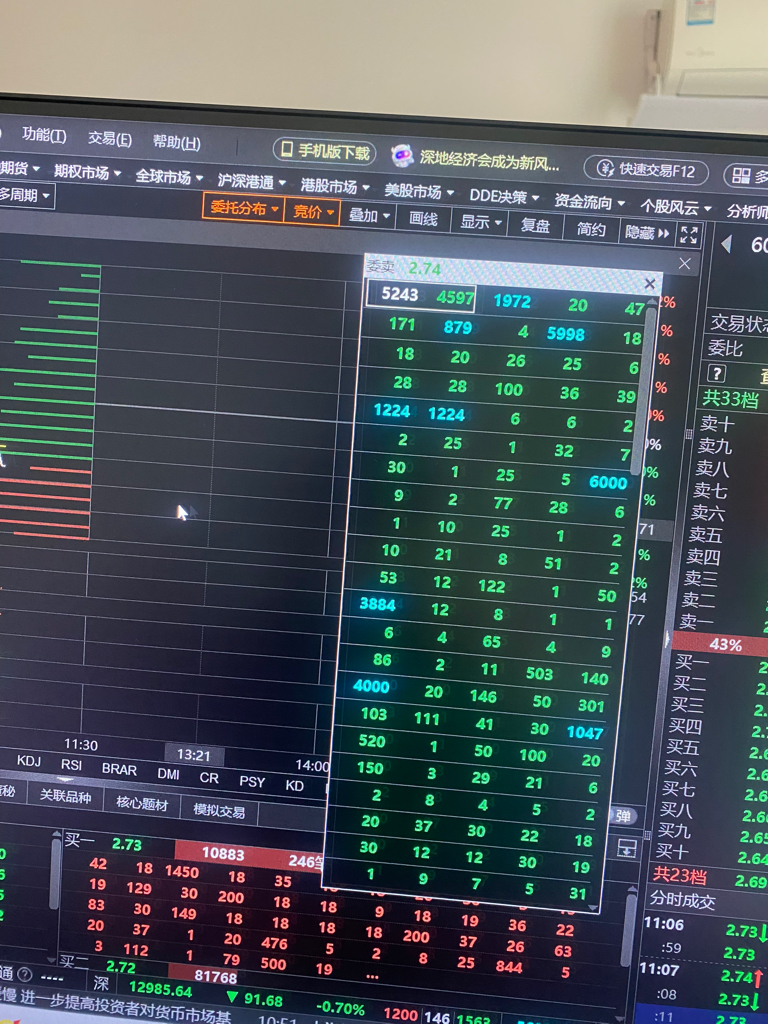Toggle the 竞价 option
This screenshot has height=1024, width=768.
312,212
